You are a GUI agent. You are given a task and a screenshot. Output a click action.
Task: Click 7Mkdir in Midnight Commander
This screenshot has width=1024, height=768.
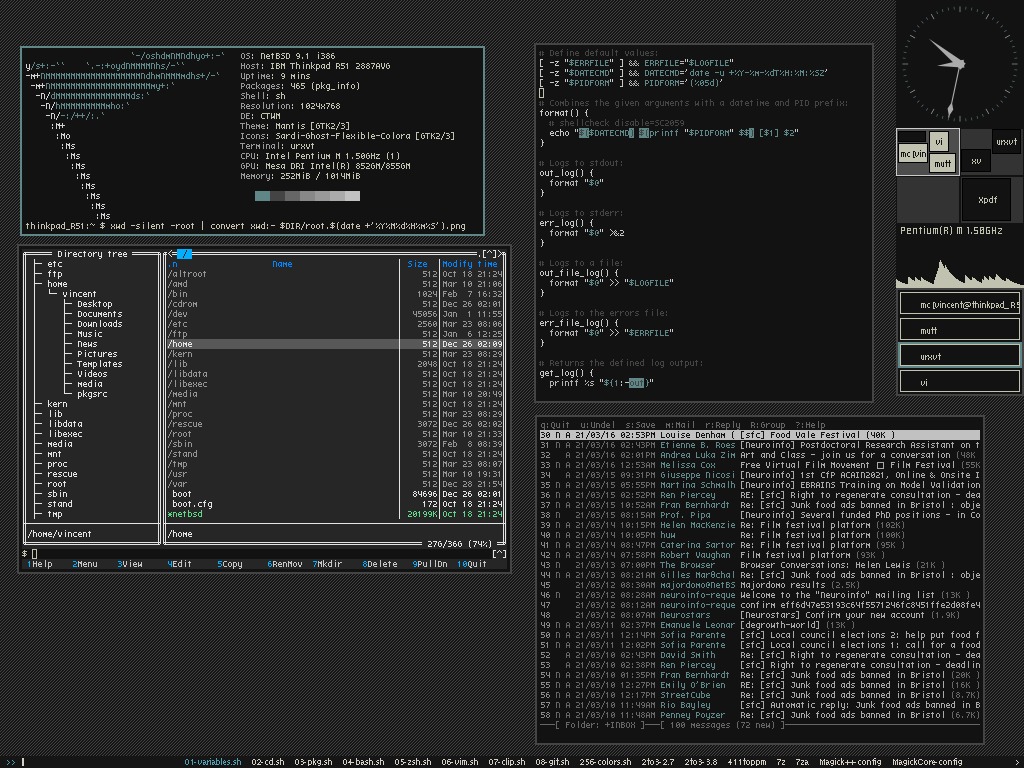(x=327, y=564)
